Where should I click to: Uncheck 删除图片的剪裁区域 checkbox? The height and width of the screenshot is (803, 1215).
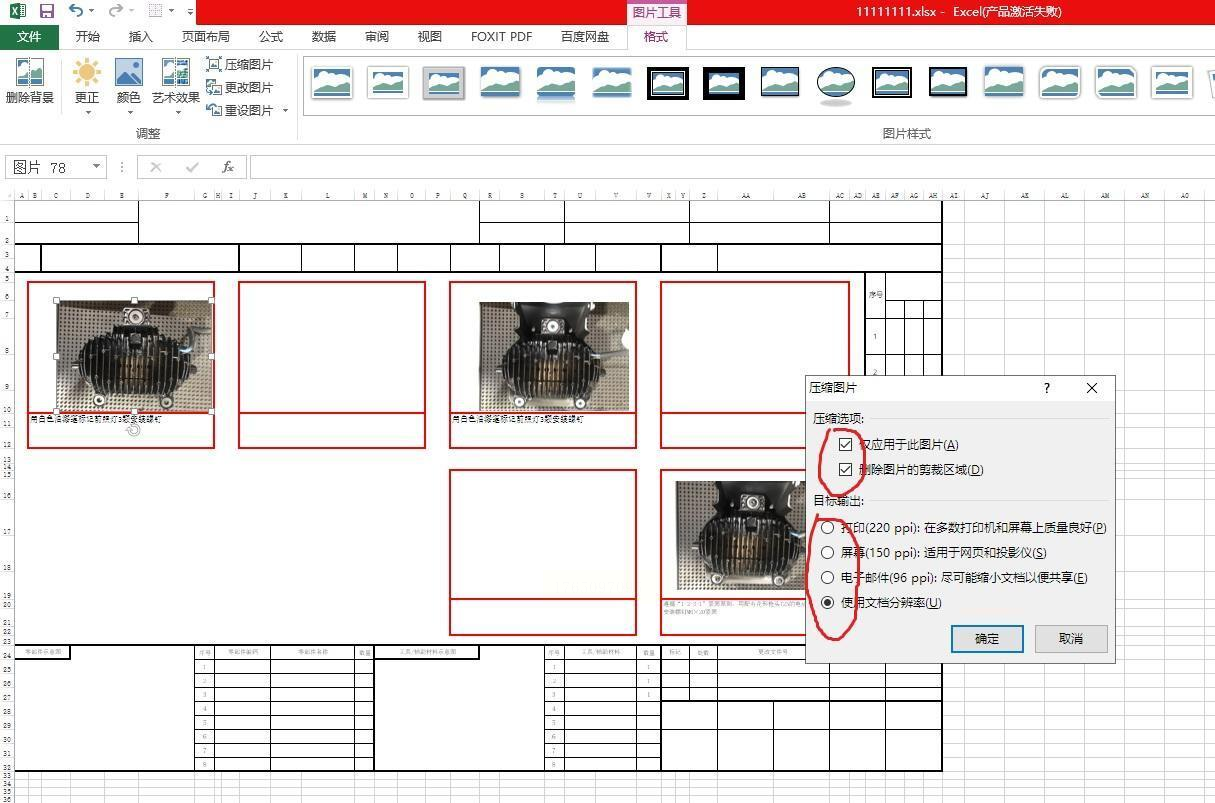pyautogui.click(x=846, y=469)
